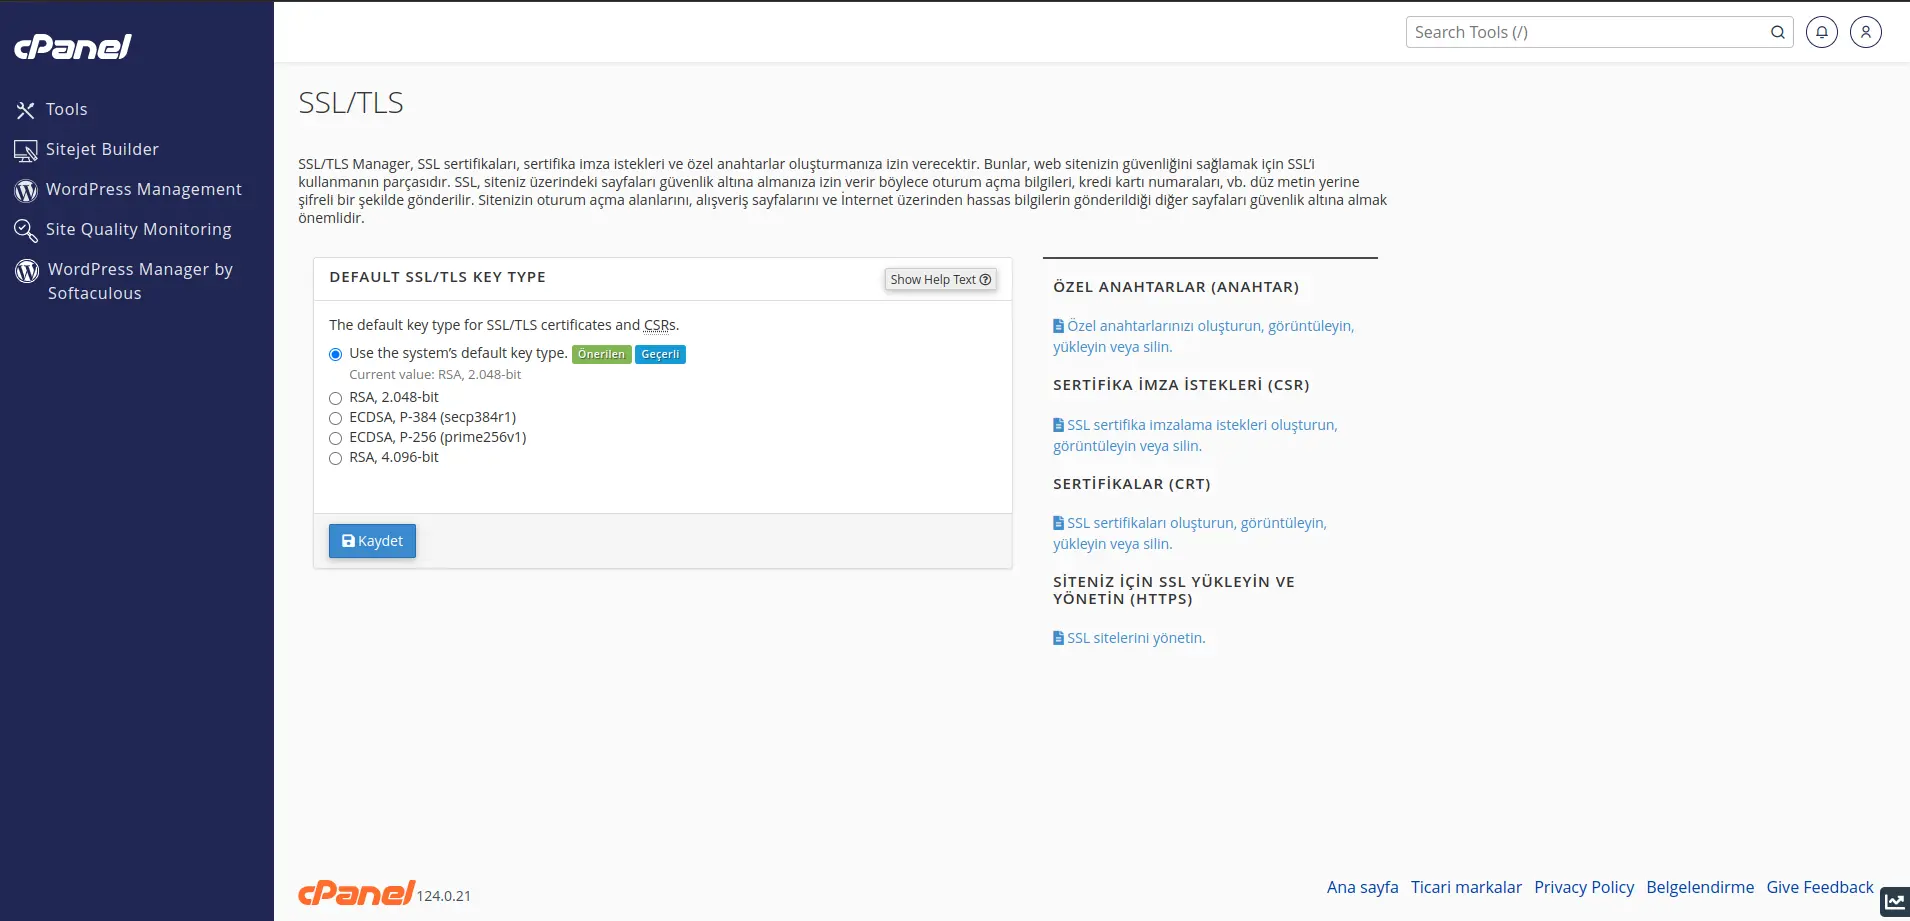Open the notifications bell
Screen dimensions: 1910x921
click(x=1822, y=32)
